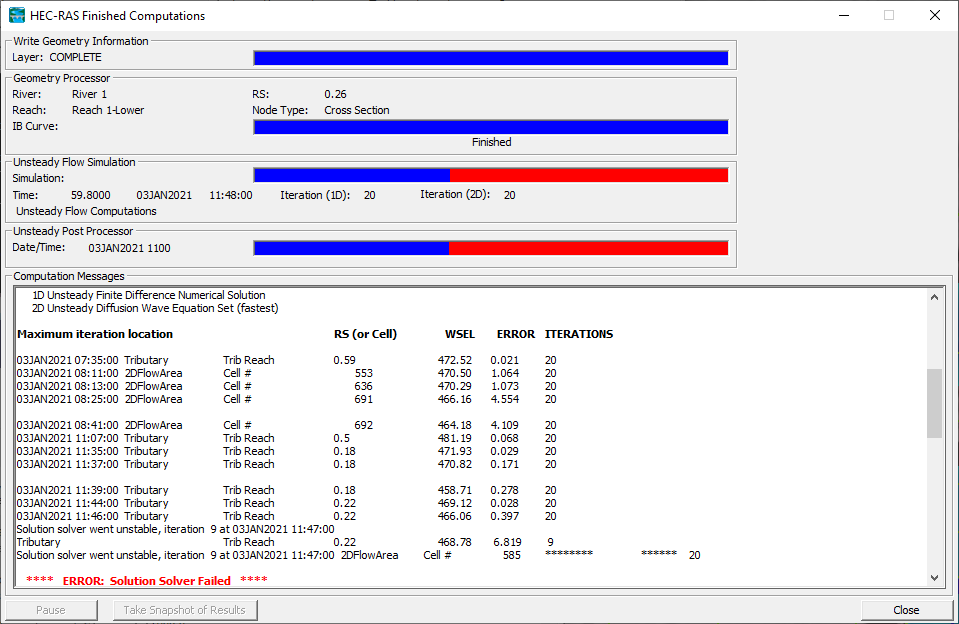Click the '03JAN2021 08:25:00' 2DFlowArea row
The height and width of the screenshot is (624, 959).
click(286, 399)
